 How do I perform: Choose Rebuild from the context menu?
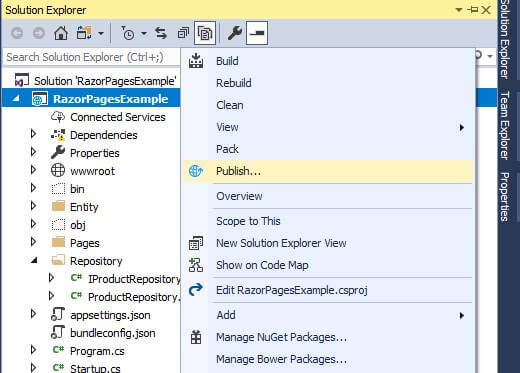(328, 83)
